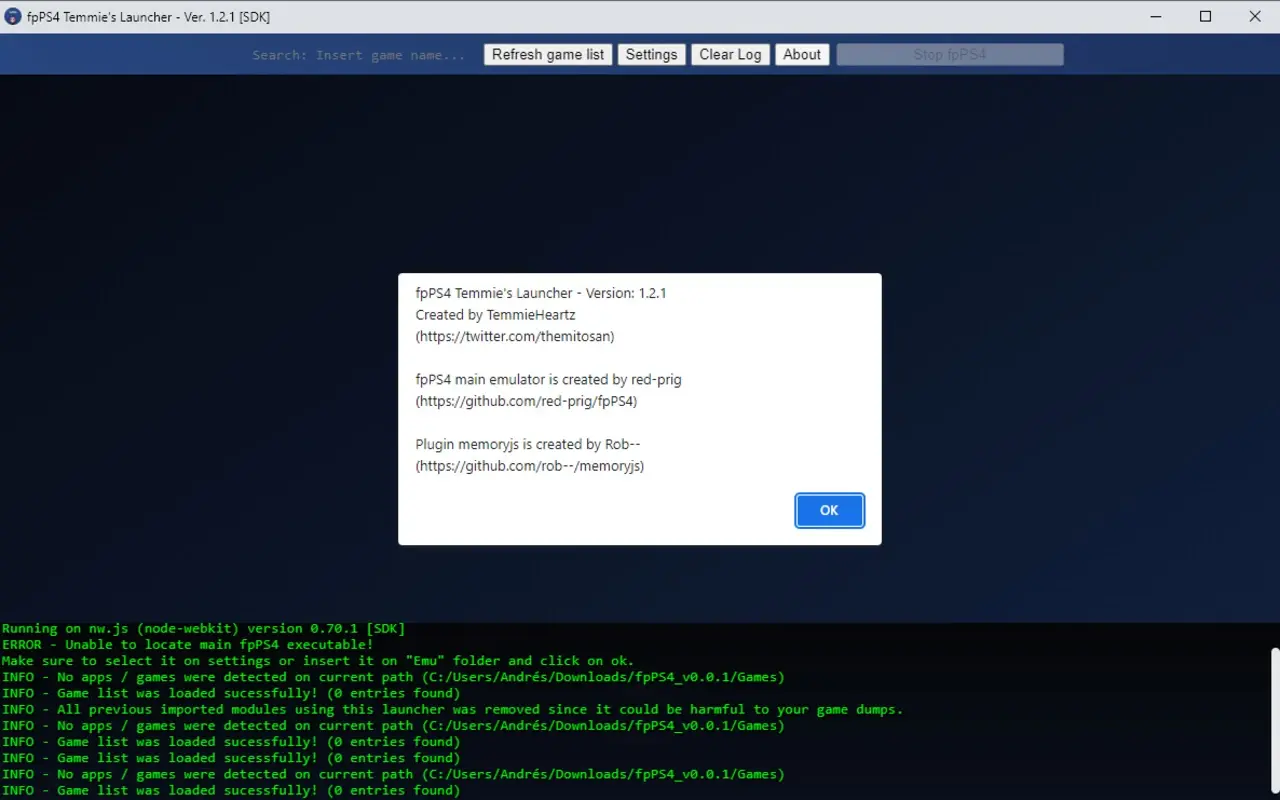
Task: Open Settings from the toolbar
Action: 651,54
